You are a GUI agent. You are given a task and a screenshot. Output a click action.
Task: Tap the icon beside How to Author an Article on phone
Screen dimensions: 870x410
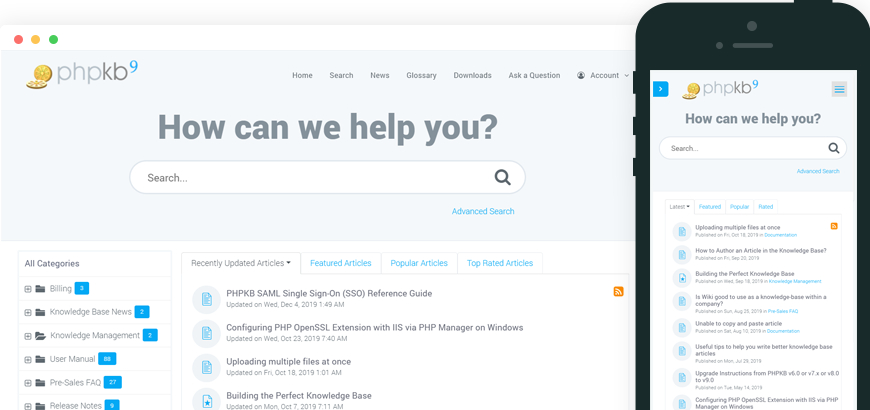pyautogui.click(x=682, y=254)
